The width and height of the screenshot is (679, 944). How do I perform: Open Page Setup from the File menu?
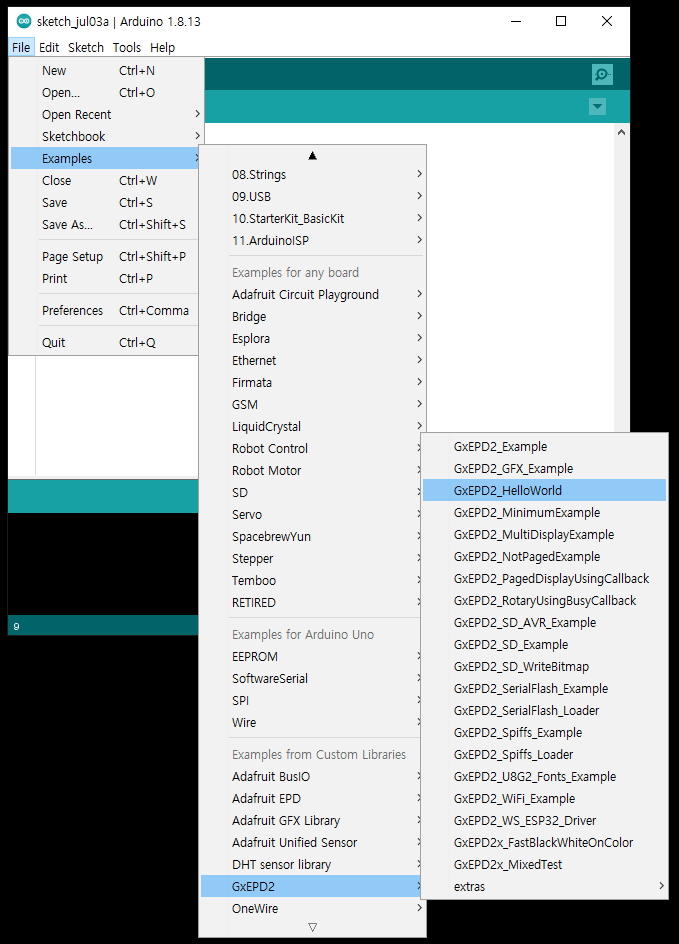(104, 256)
